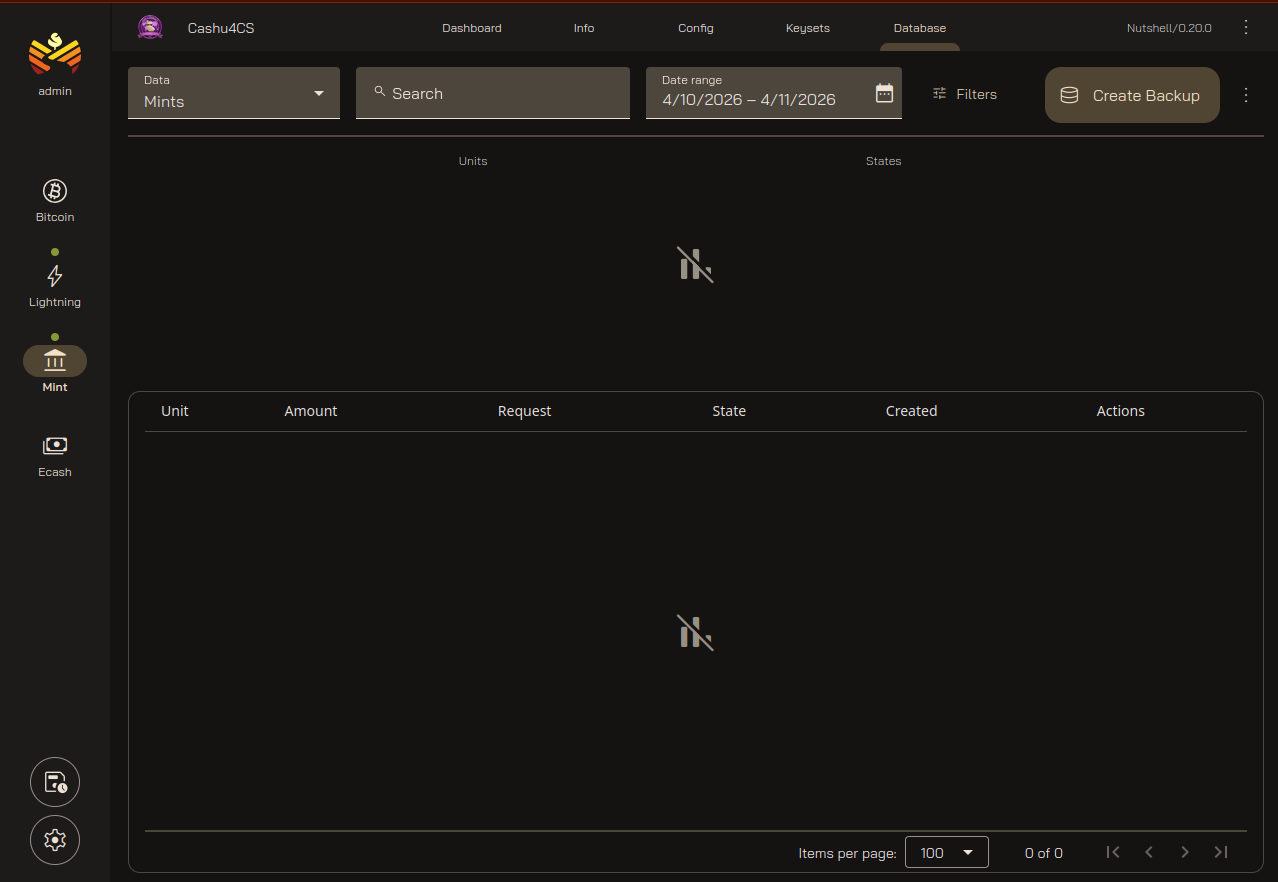Image resolution: width=1278 pixels, height=882 pixels.
Task: Open the three-dot menu beside Nutshell version
Action: point(1246,27)
